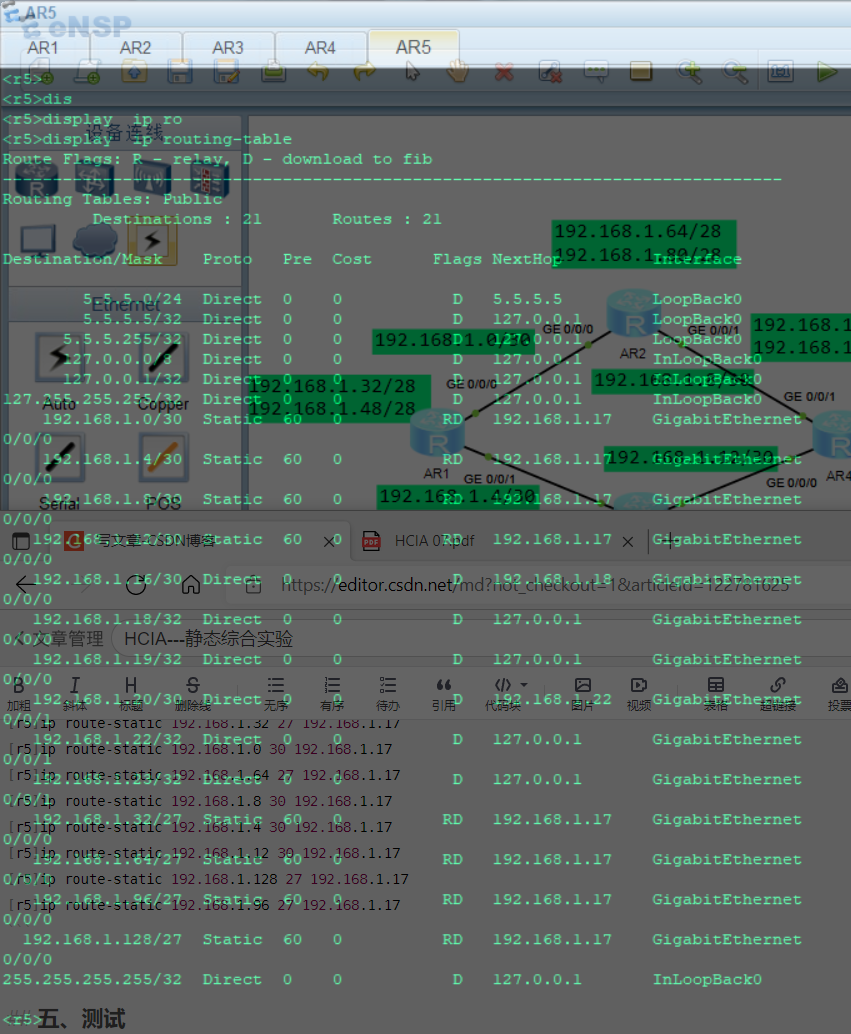Select the WLAN device category icon
Viewport: 851px width, 1034px height.
pos(152,181)
